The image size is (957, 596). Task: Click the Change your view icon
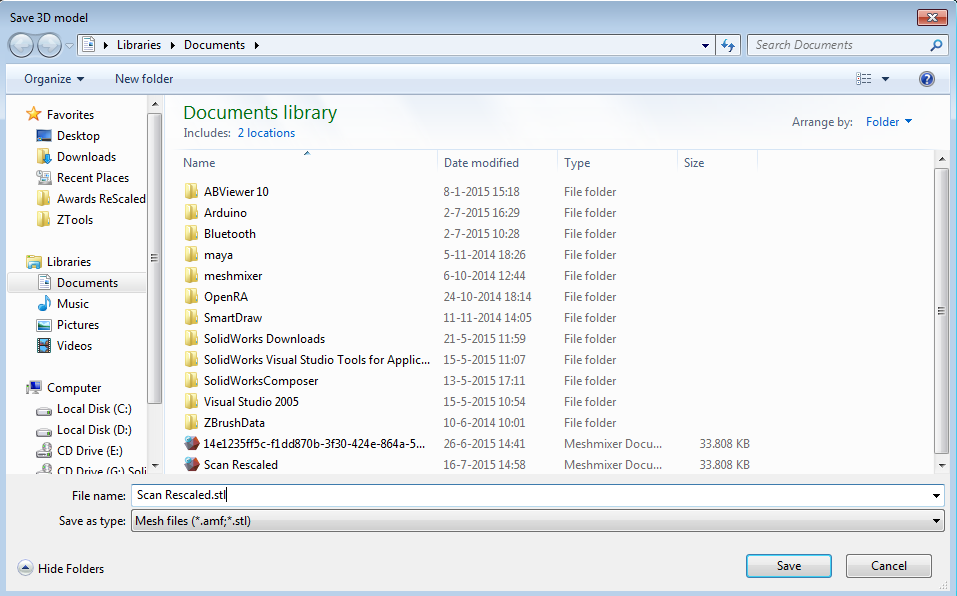click(864, 79)
